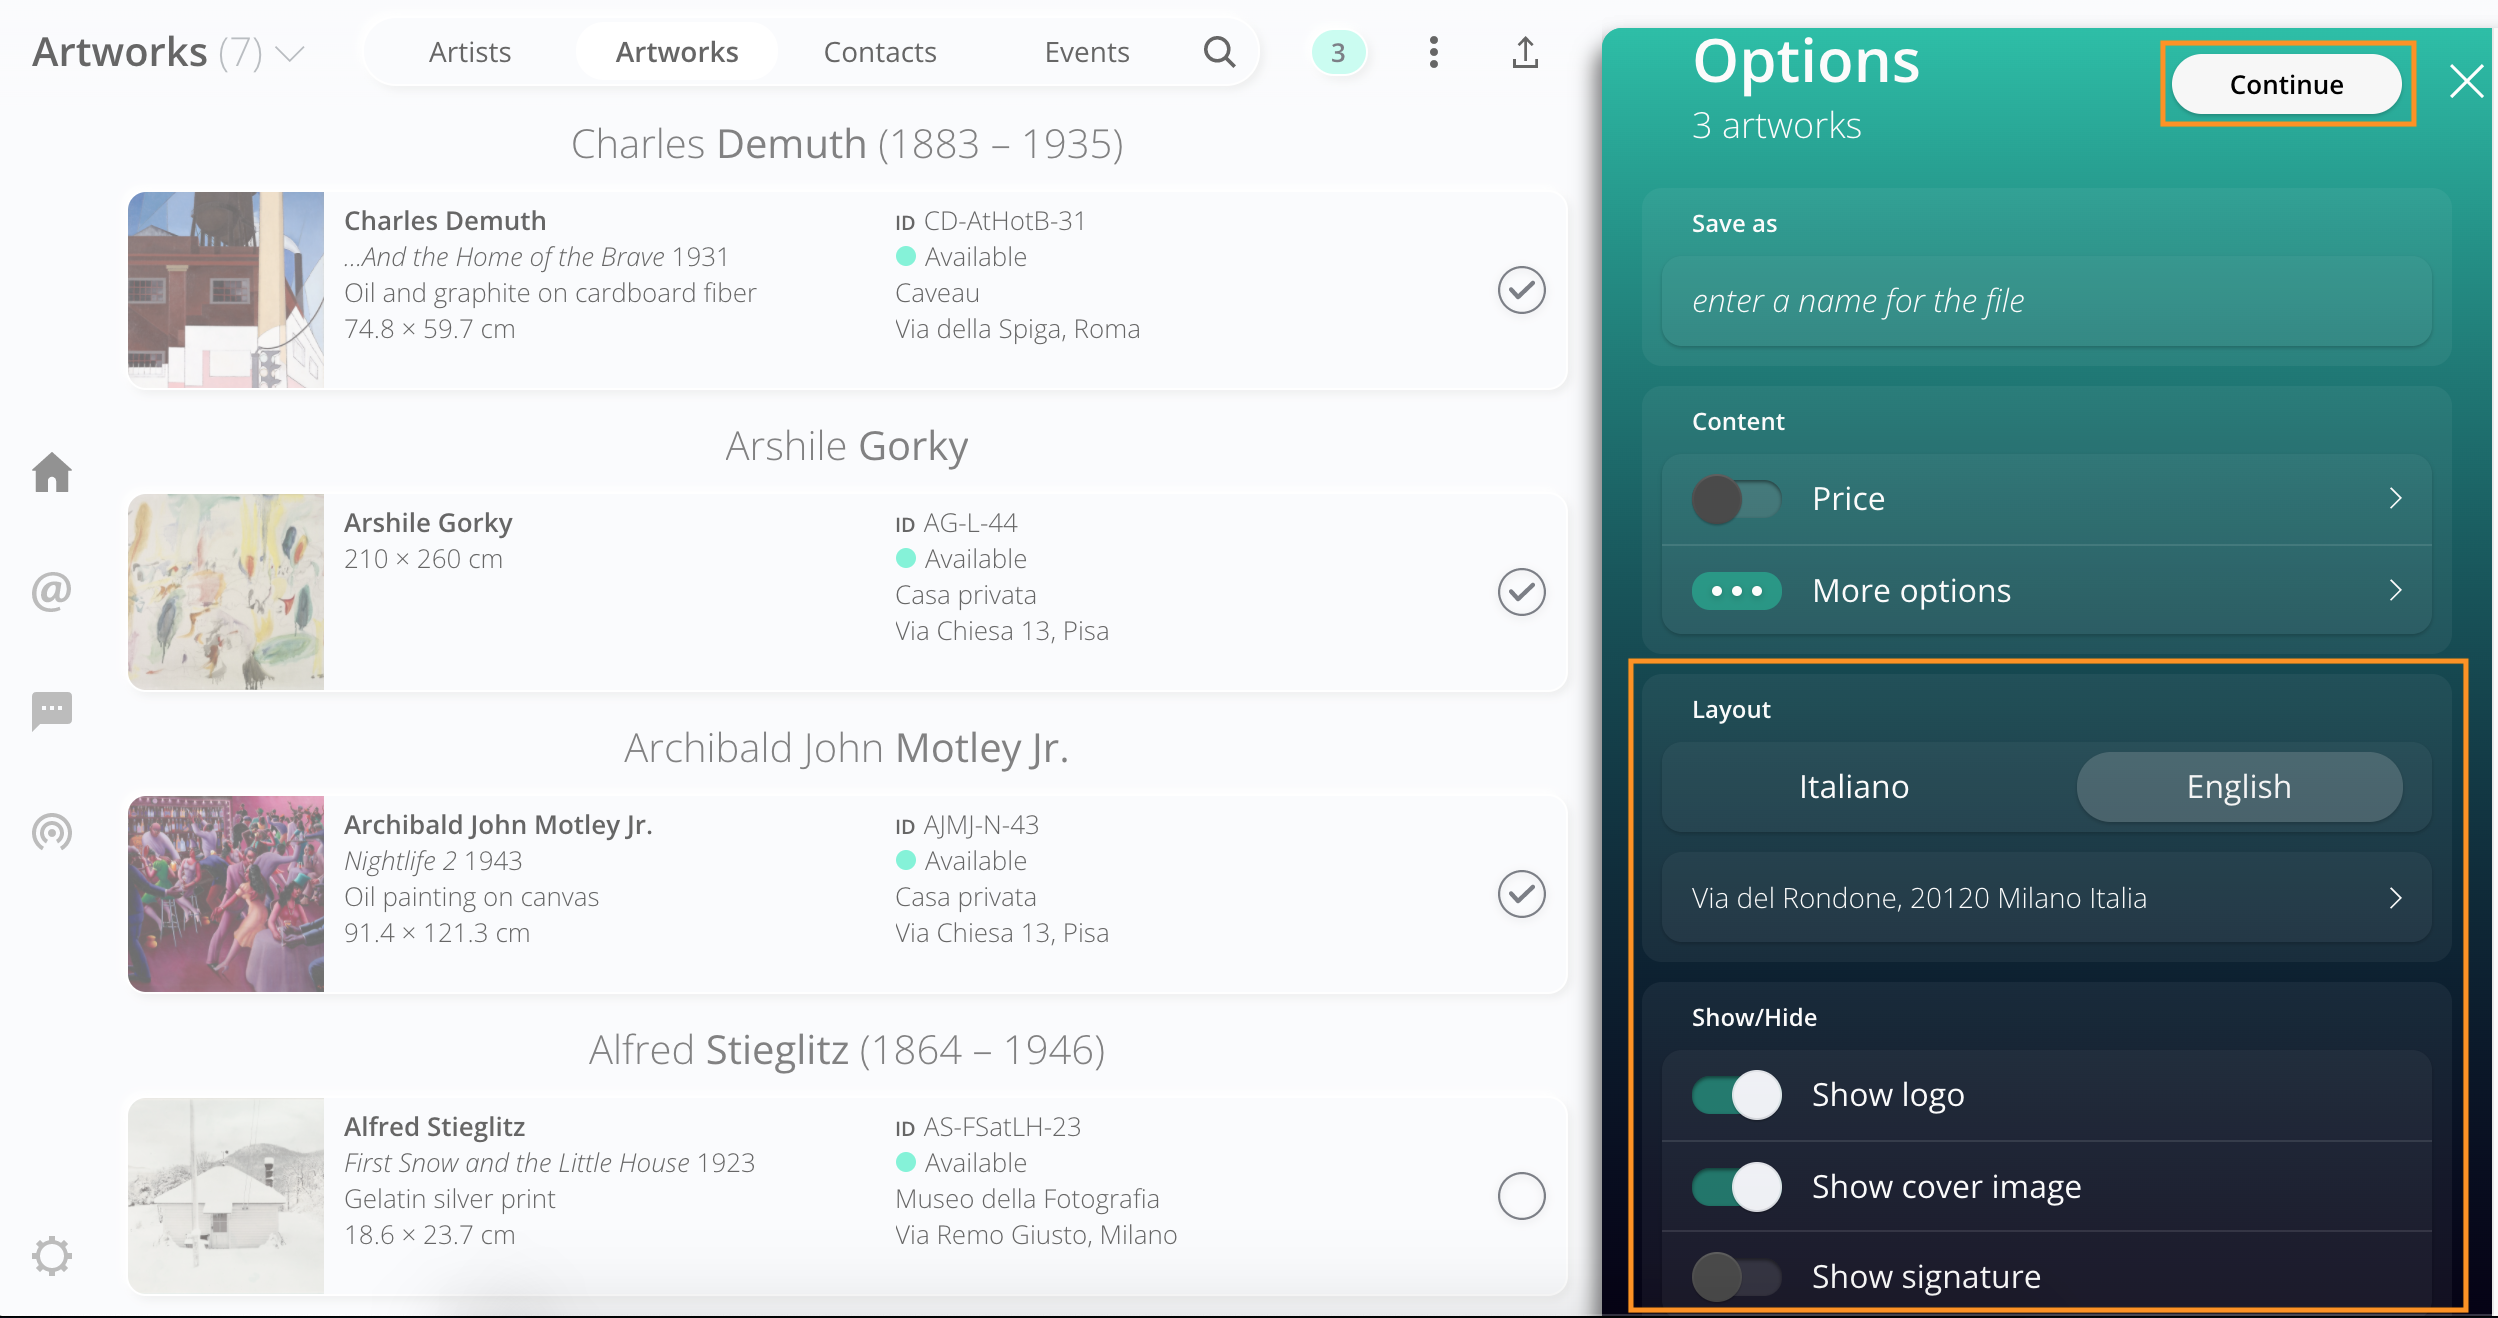2498x1318 pixels.
Task: Select the Alfred Stieglitz artwork checkbox
Action: pyautogui.click(x=1521, y=1196)
